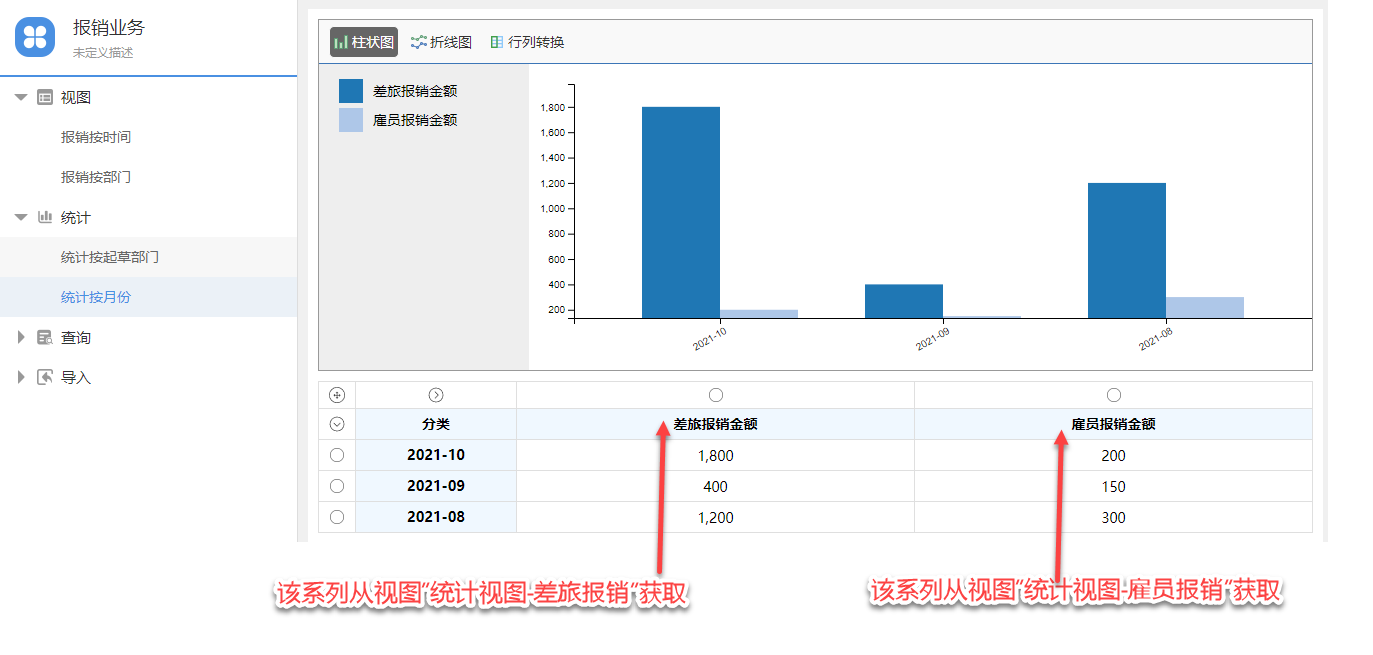The width and height of the screenshot is (1373, 655).
Task: Click the 报销业务 app logo icon
Action: (x=35, y=38)
